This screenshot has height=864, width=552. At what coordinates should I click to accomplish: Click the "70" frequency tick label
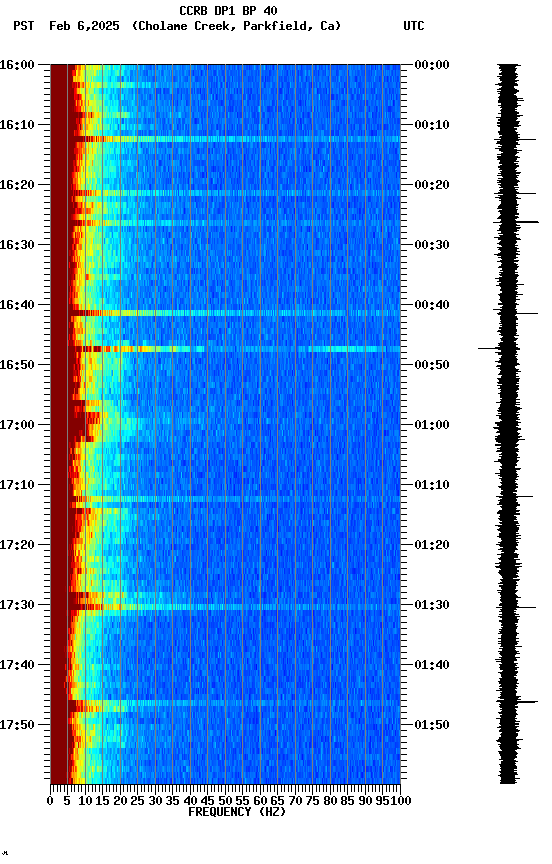point(295,801)
